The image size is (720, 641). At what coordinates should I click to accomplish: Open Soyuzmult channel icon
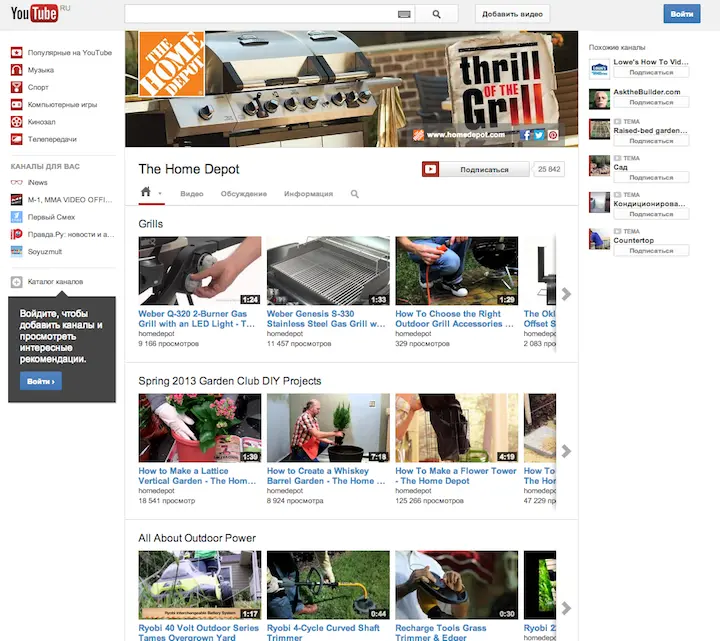[17, 251]
